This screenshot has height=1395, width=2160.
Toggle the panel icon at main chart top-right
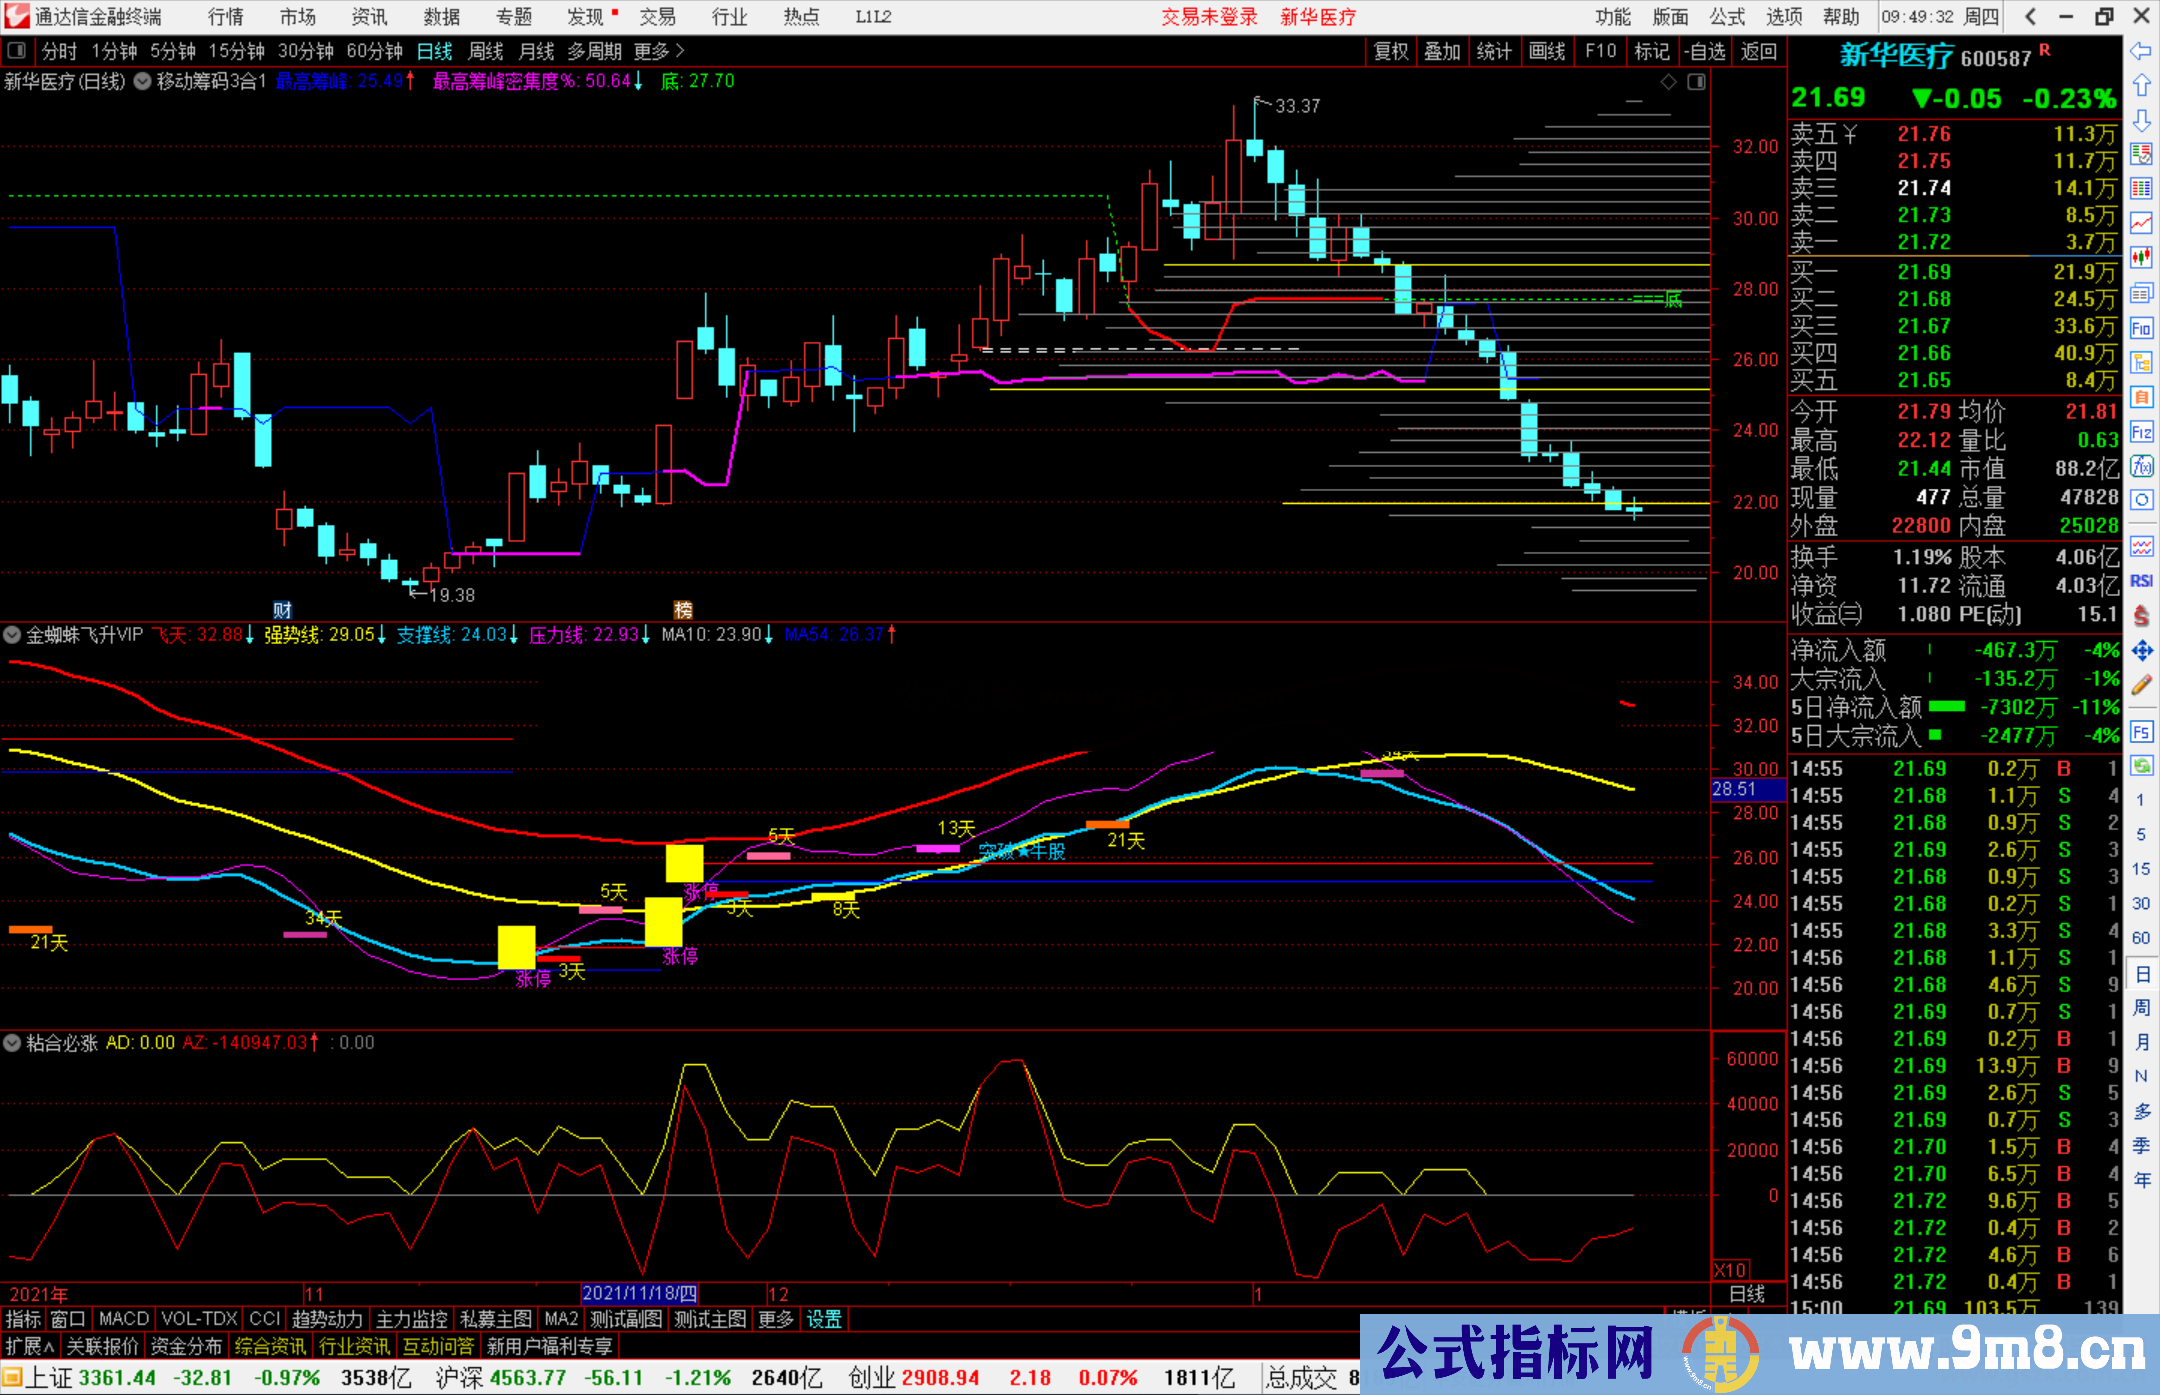1696,82
